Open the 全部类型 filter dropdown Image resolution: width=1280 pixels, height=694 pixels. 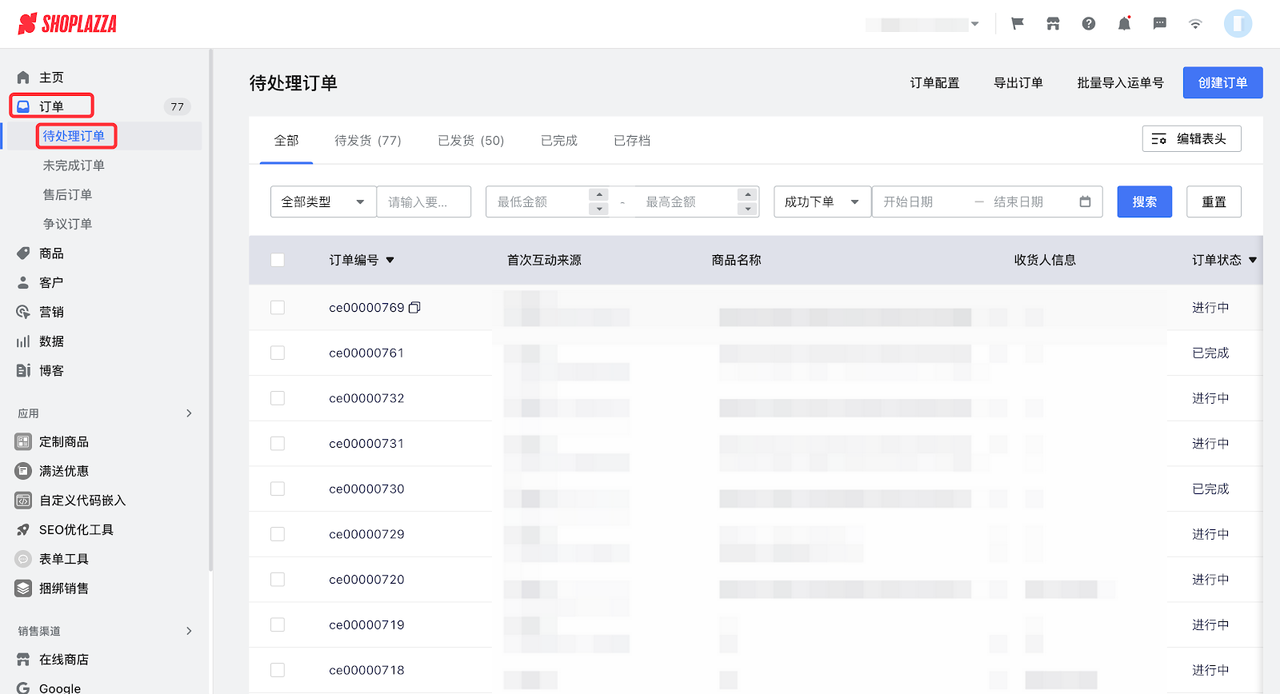322,201
